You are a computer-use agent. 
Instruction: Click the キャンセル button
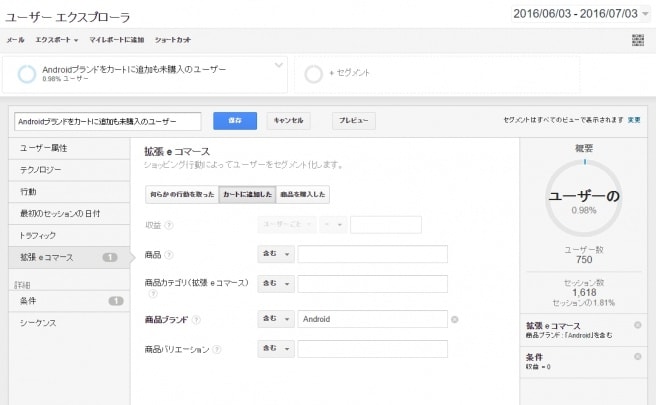[x=288, y=120]
